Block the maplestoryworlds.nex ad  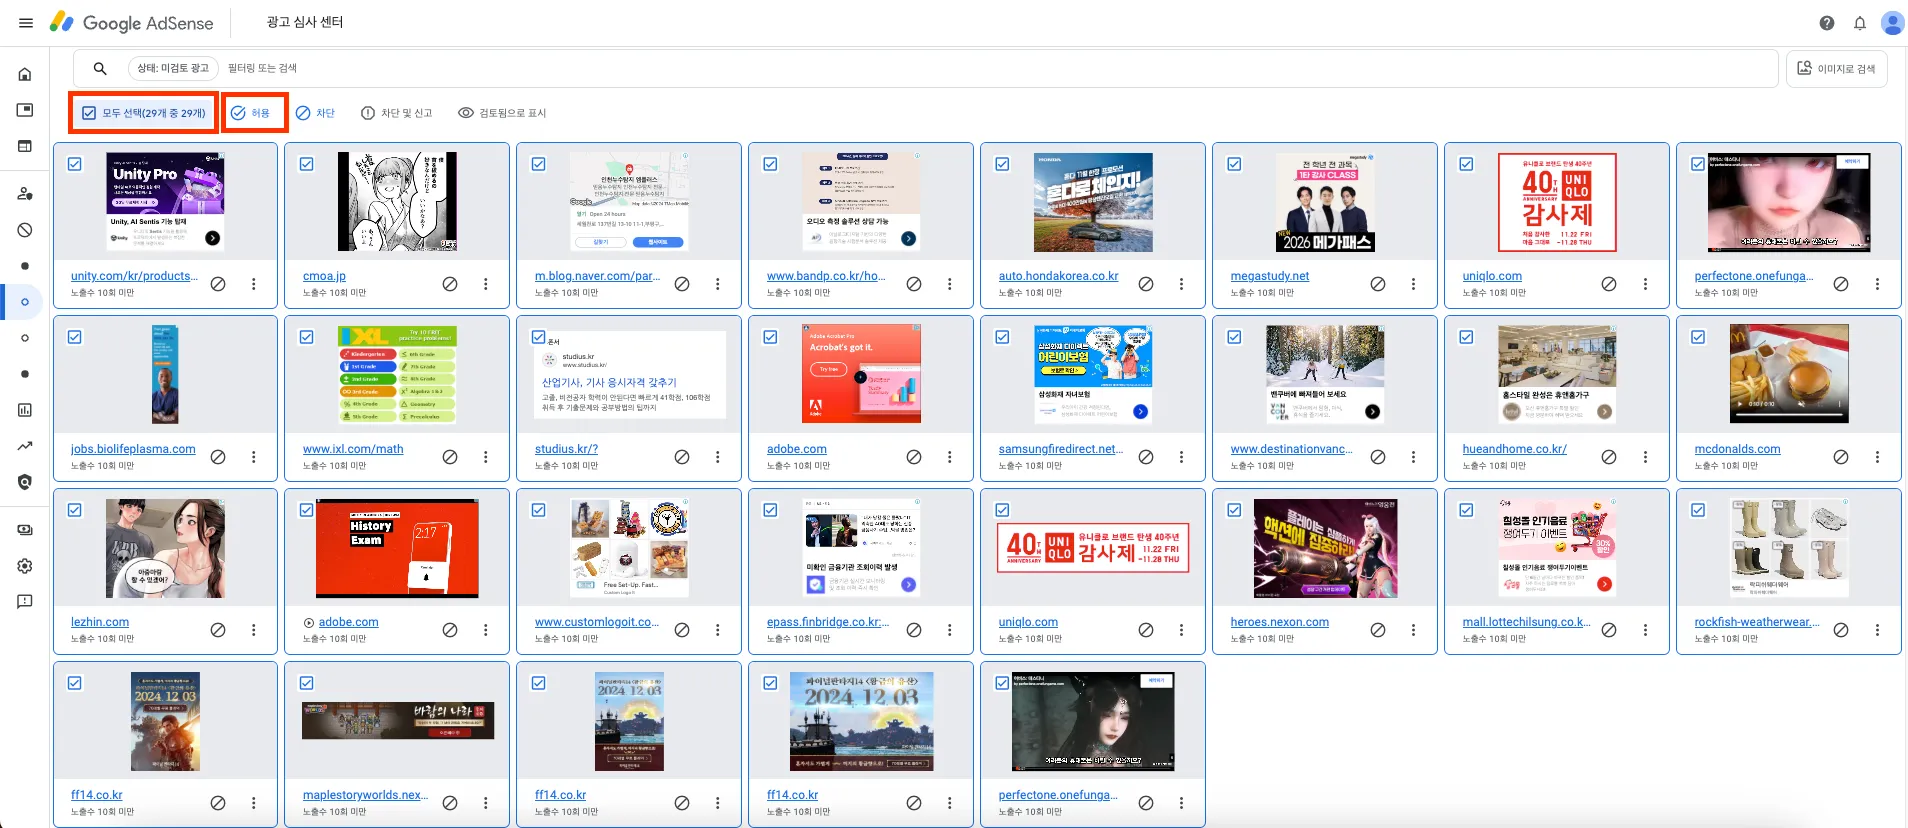point(450,803)
